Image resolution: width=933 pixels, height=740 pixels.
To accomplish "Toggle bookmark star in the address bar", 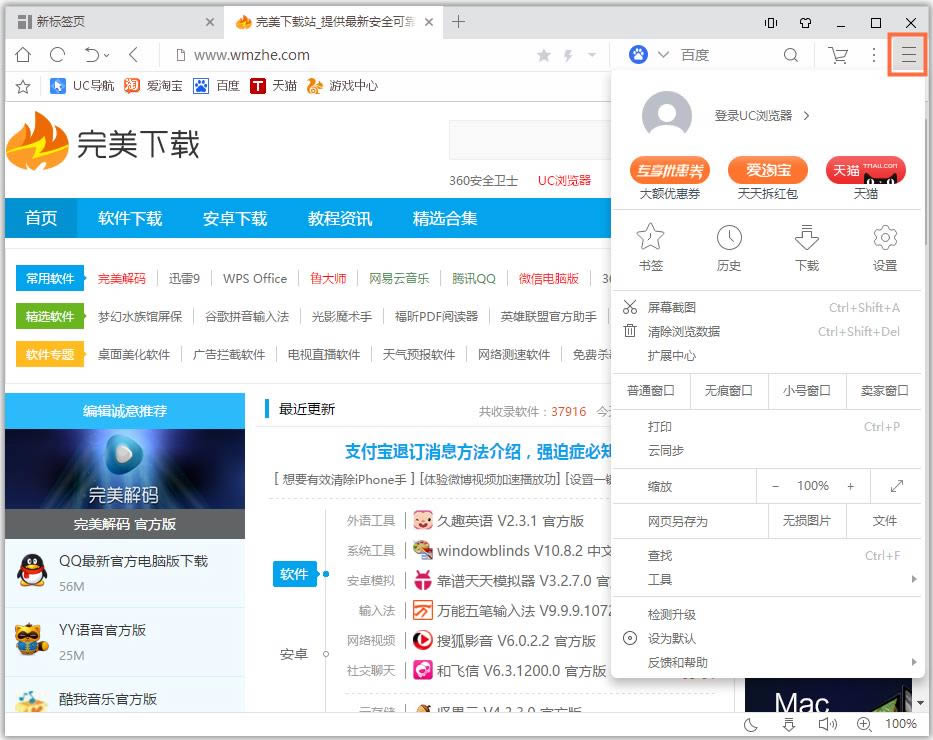I will pyautogui.click(x=544, y=56).
